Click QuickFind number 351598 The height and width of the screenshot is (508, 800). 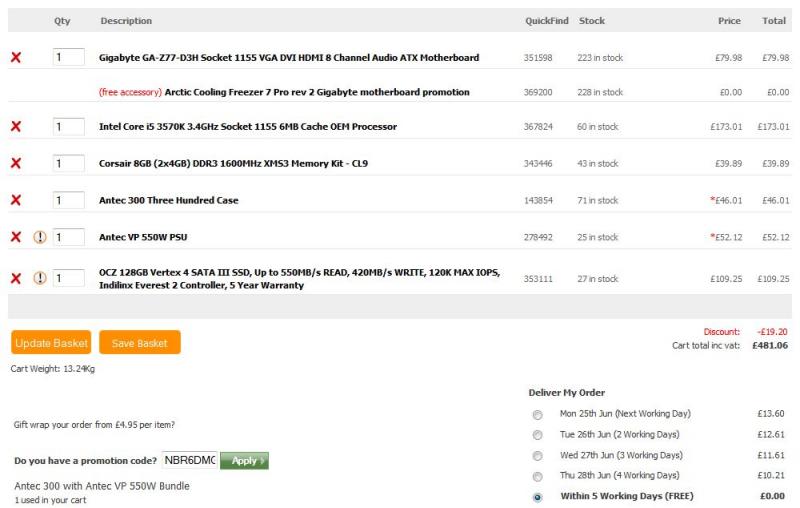(538, 58)
